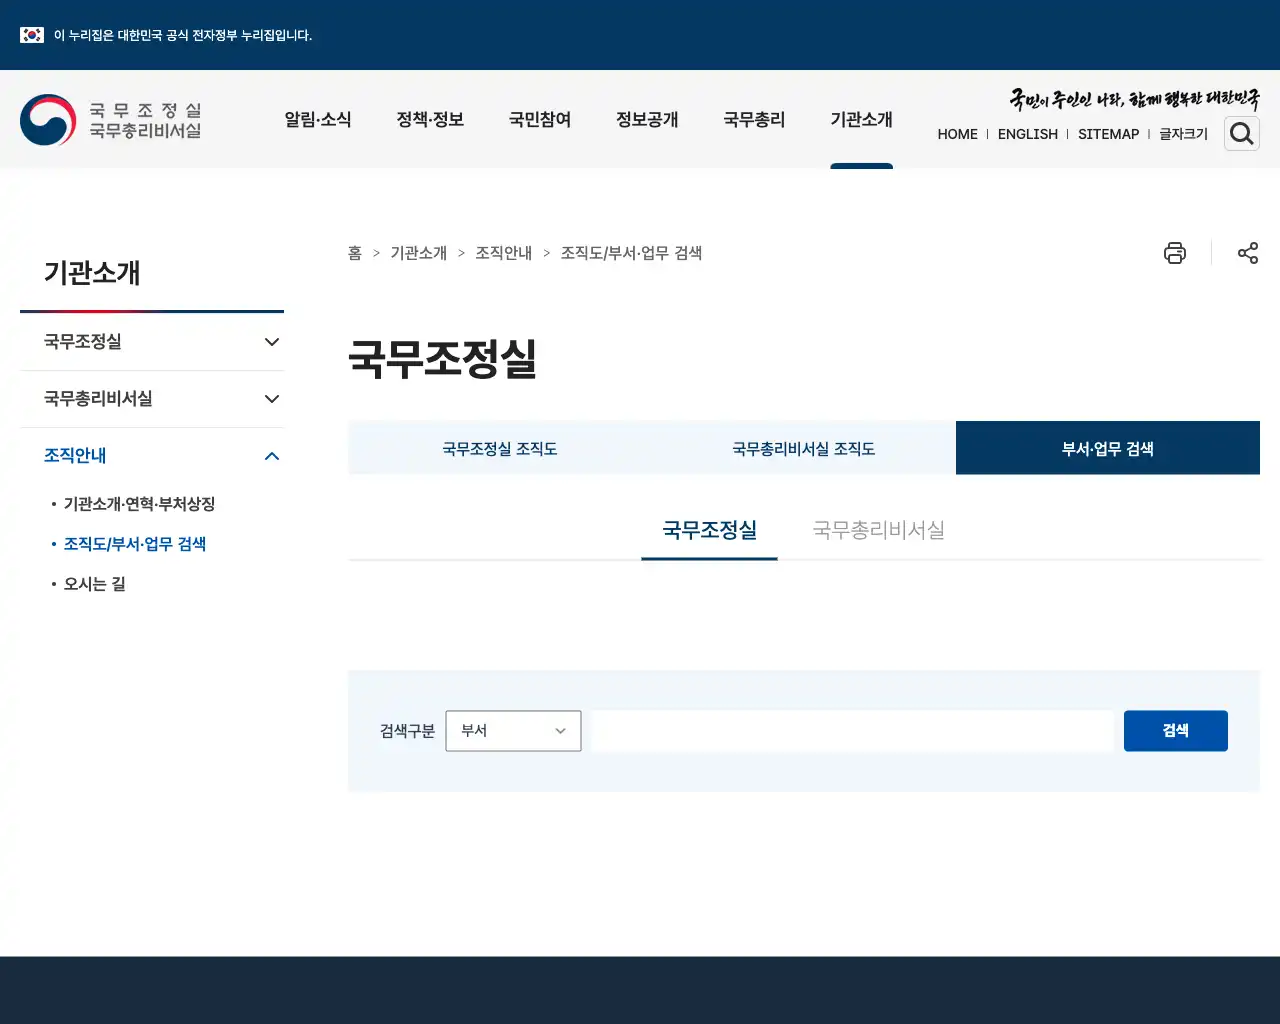The image size is (1280, 1024).
Task: Open 기관소개·연혁·부처상징 in the sidebar
Action: pos(139,504)
